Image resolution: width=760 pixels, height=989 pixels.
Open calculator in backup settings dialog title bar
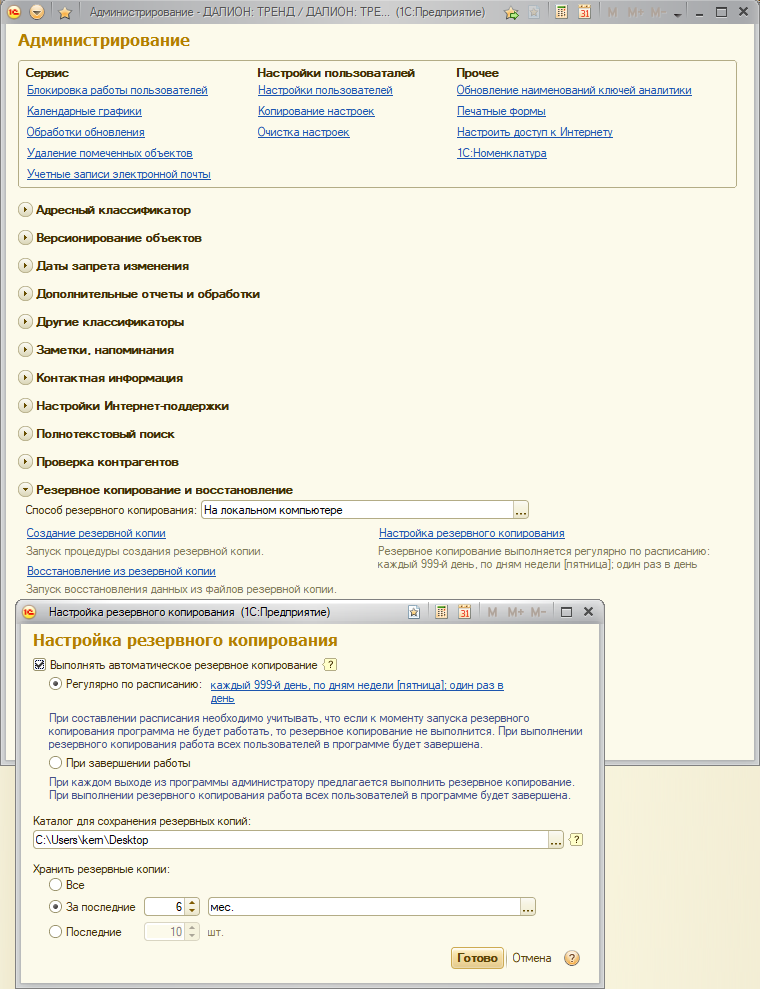(x=441, y=612)
